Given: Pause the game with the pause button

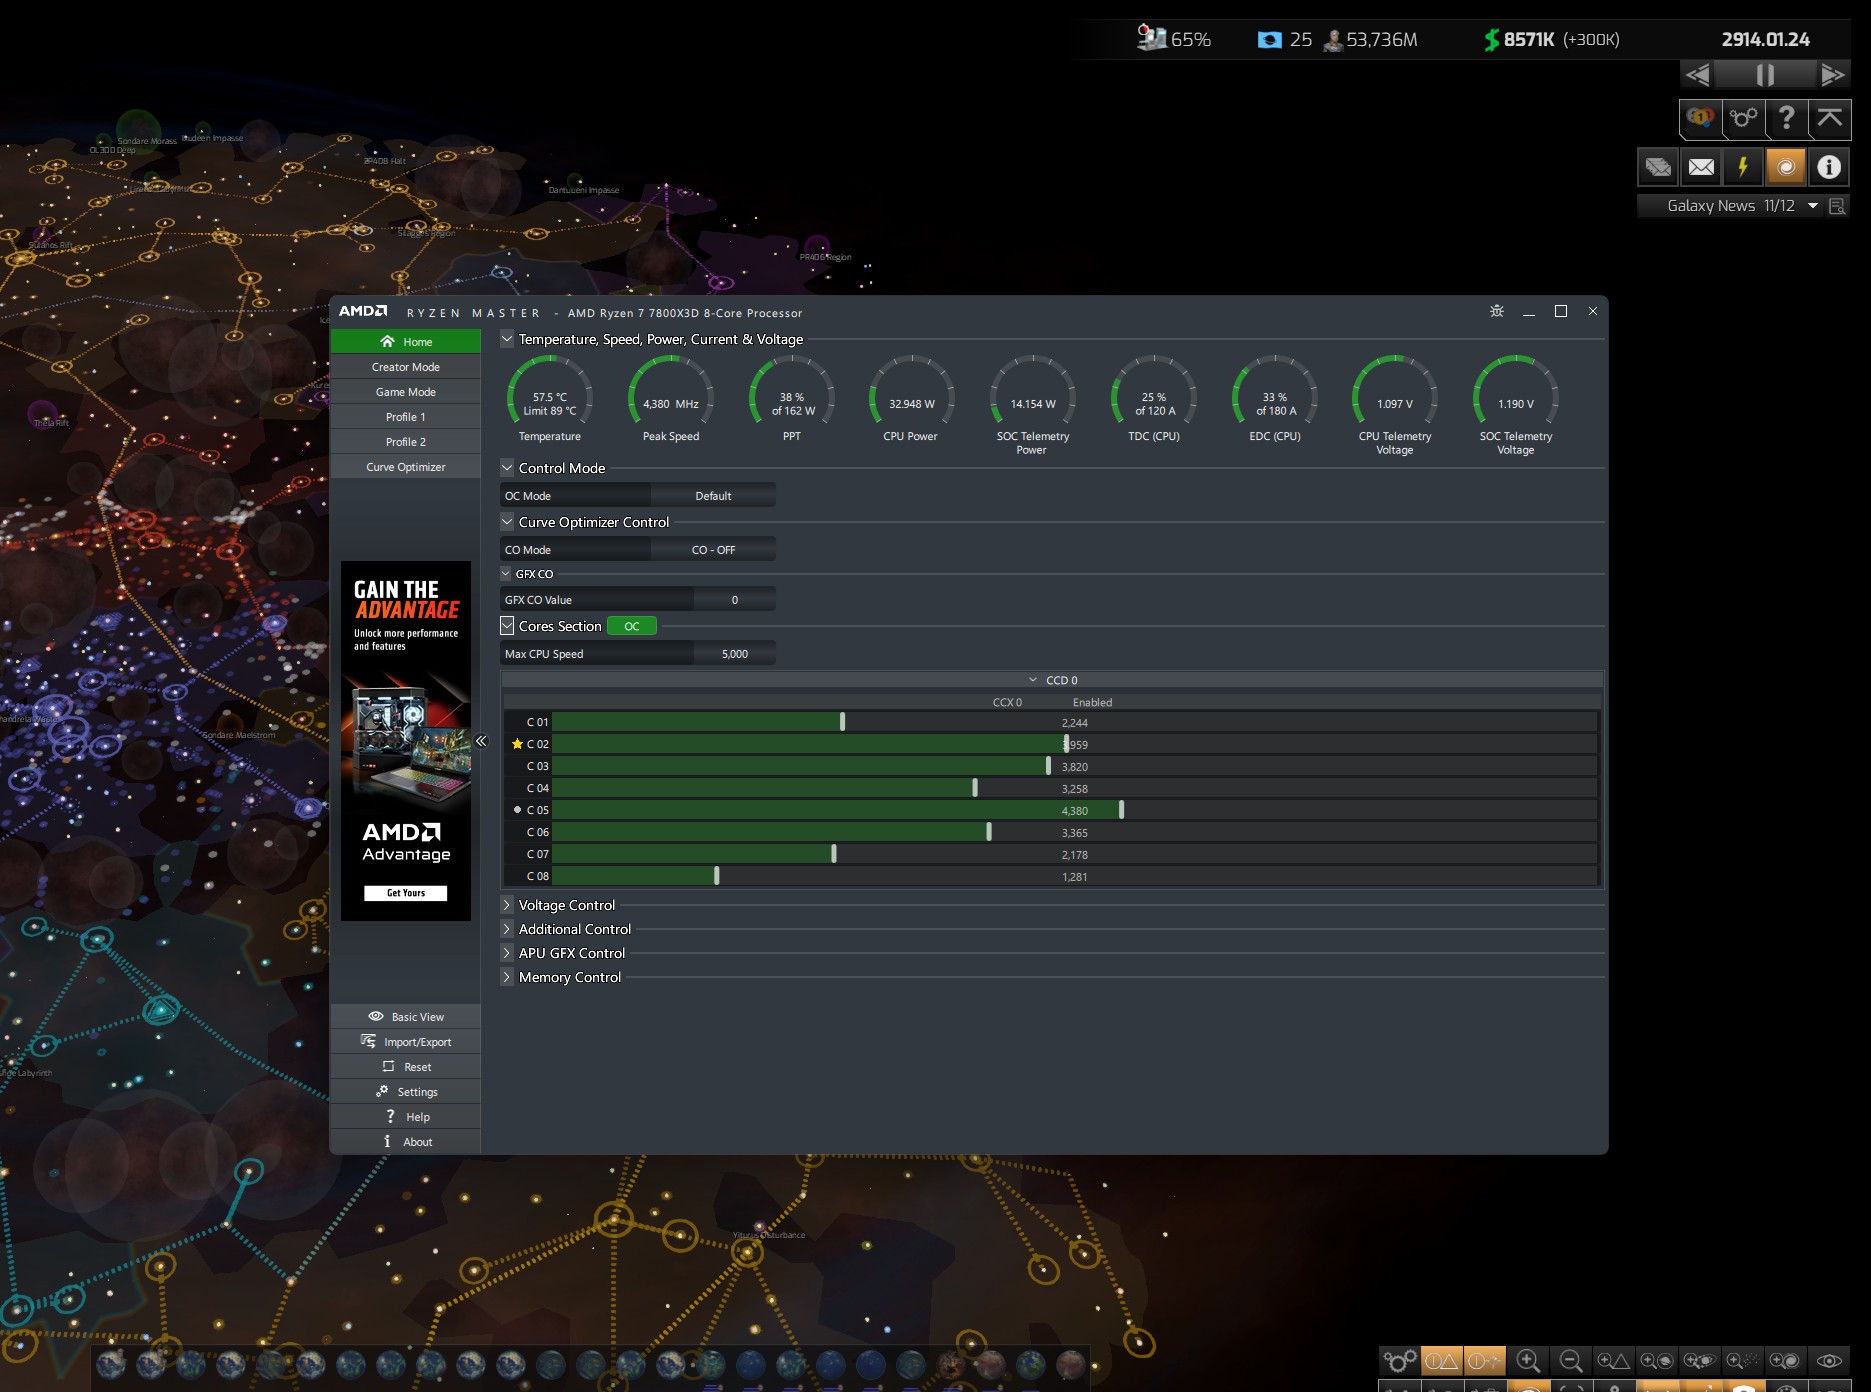Looking at the screenshot, I should 1765,75.
